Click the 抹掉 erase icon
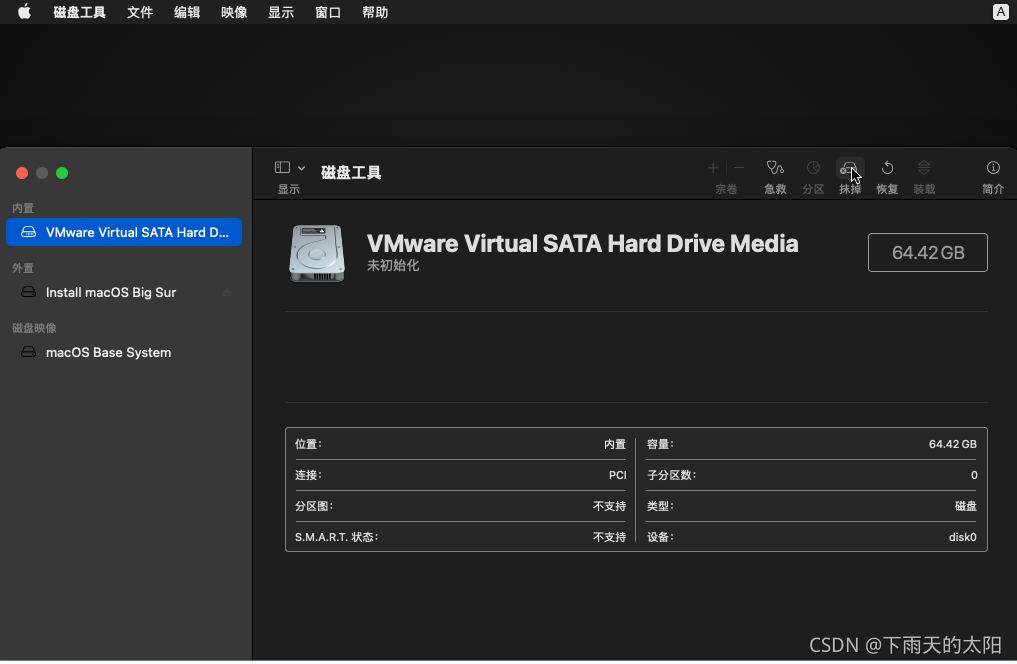This screenshot has height=664, width=1017. coord(850,169)
